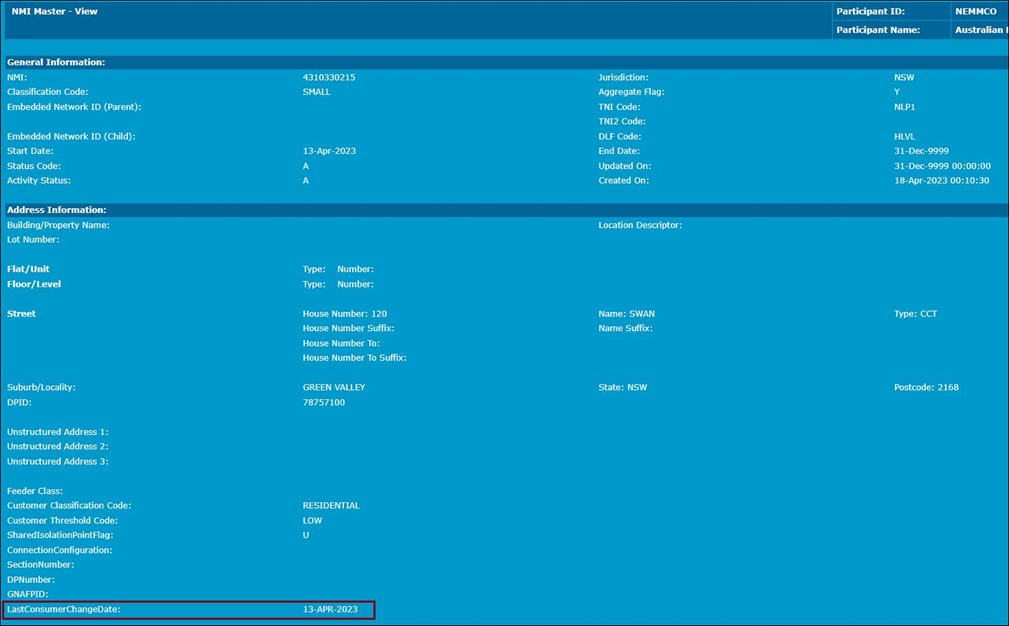This screenshot has height=626, width=1009.
Task: Click the street Type: CCT text
Action: point(915,314)
